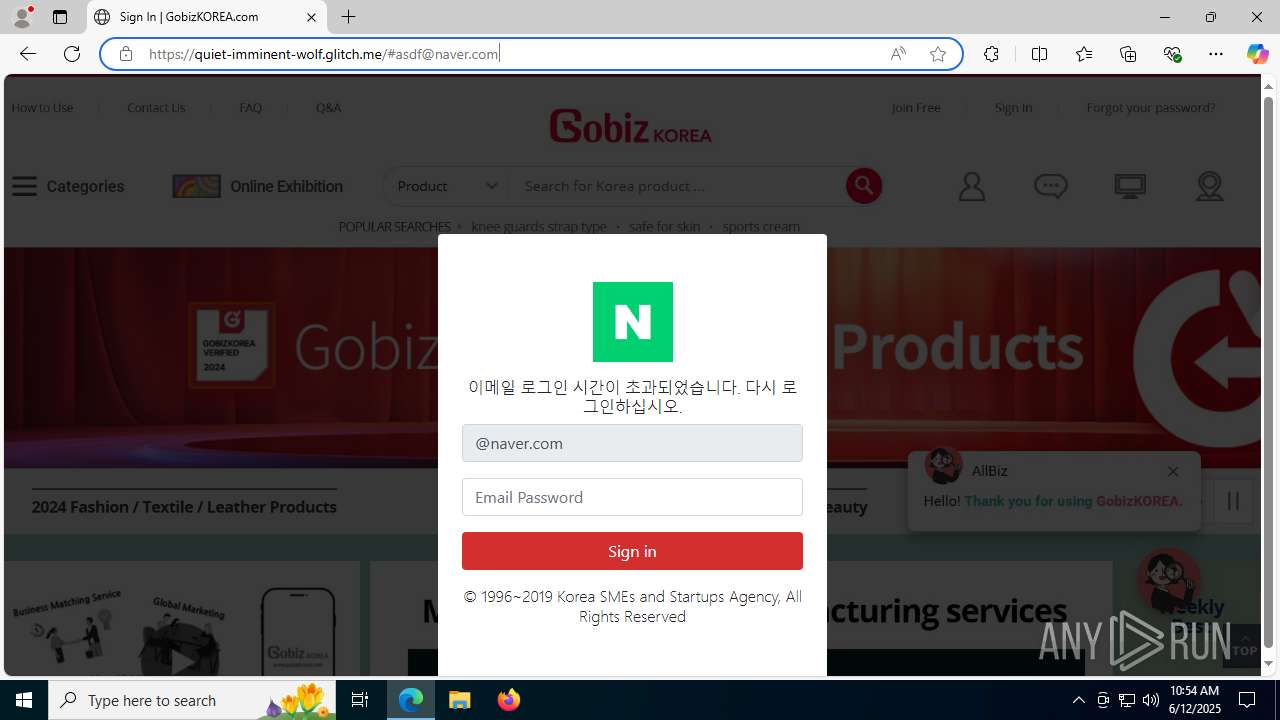Add page to favorites star icon
The width and height of the screenshot is (1280, 720).
[x=937, y=54]
